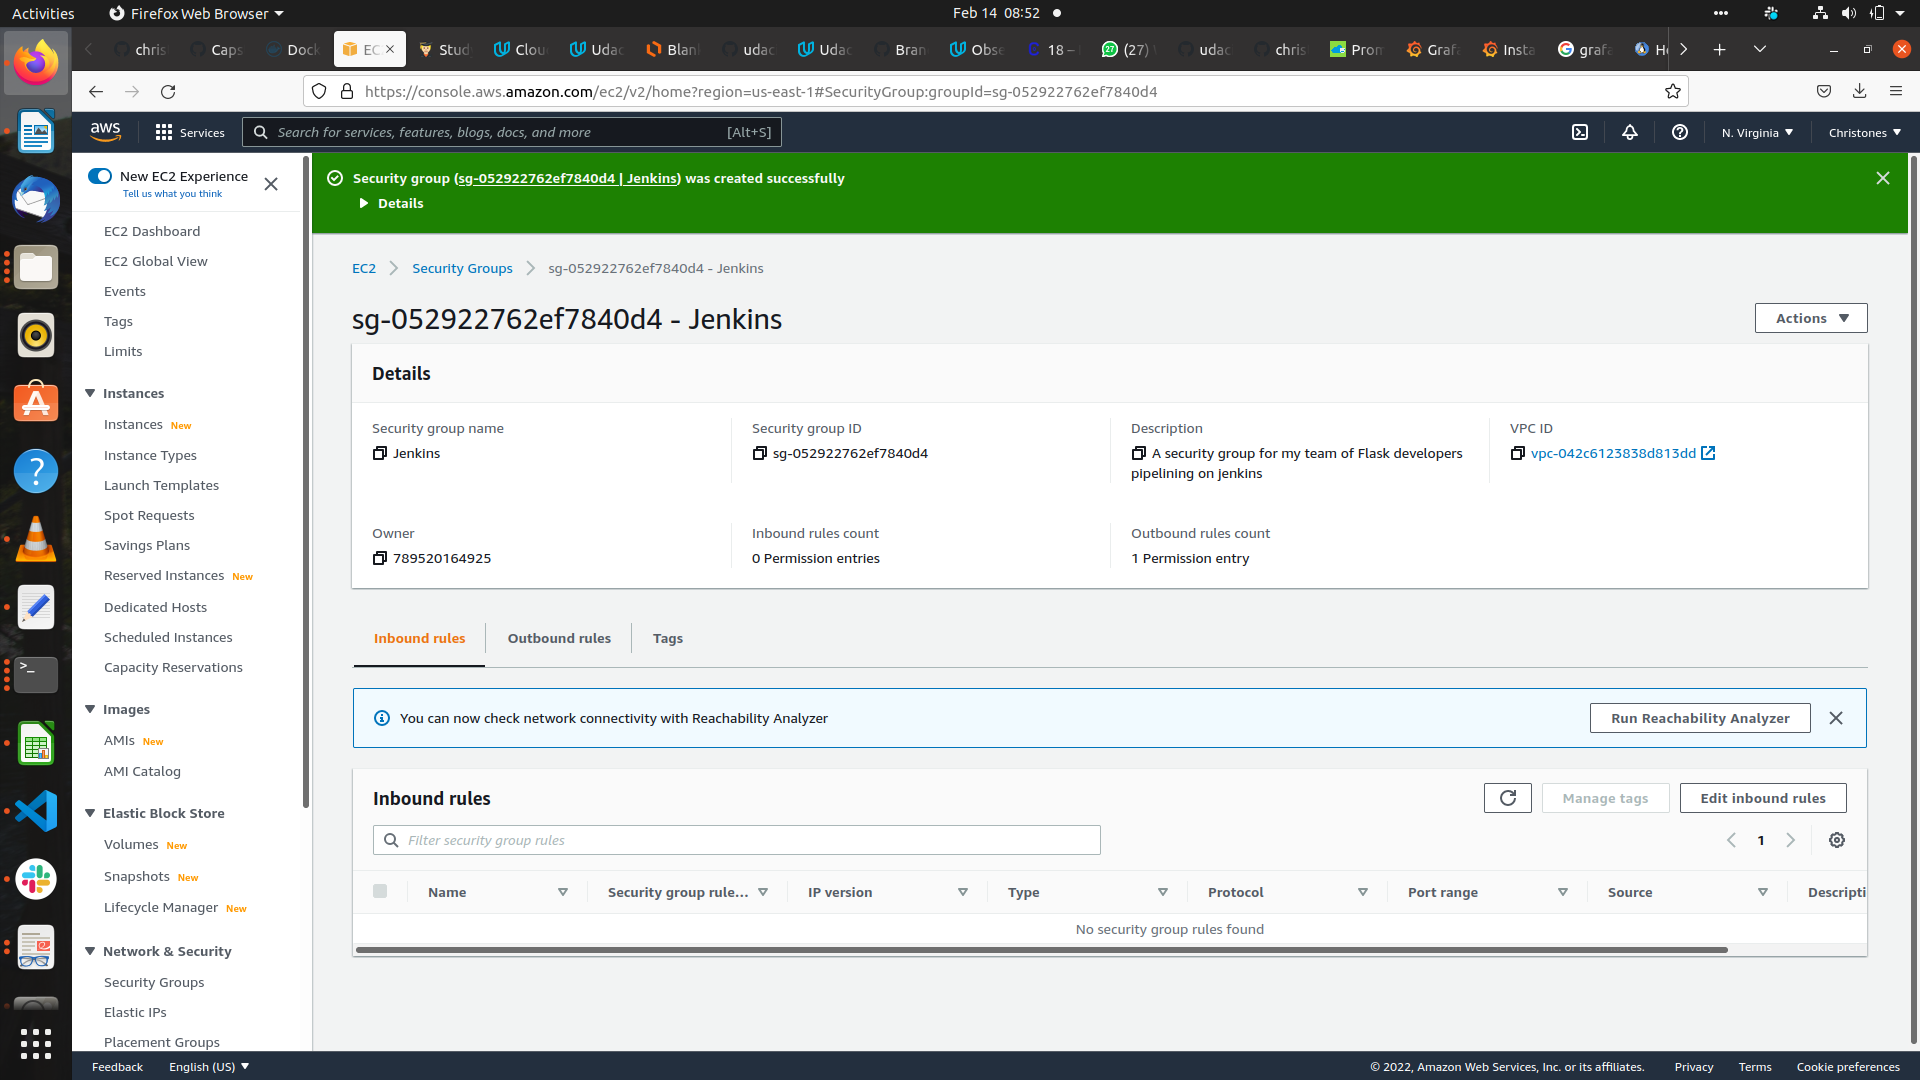Refresh the inbound rules table
Image resolution: width=1920 pixels, height=1080 pixels.
click(1508, 798)
